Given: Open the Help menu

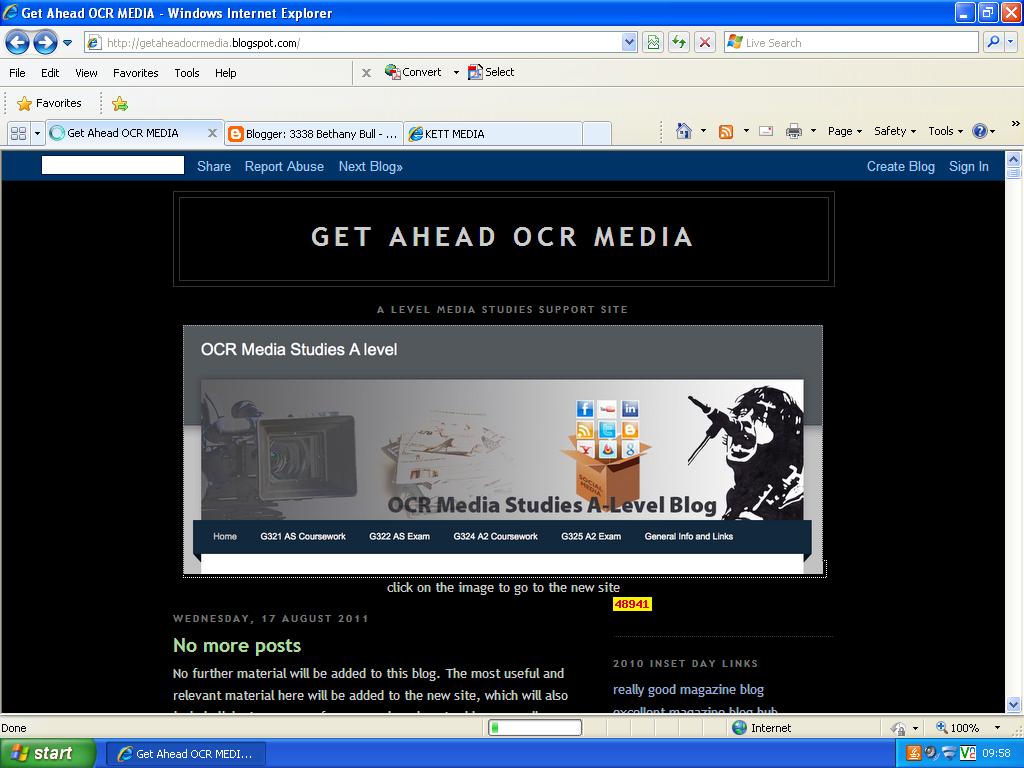Looking at the screenshot, I should tap(226, 73).
